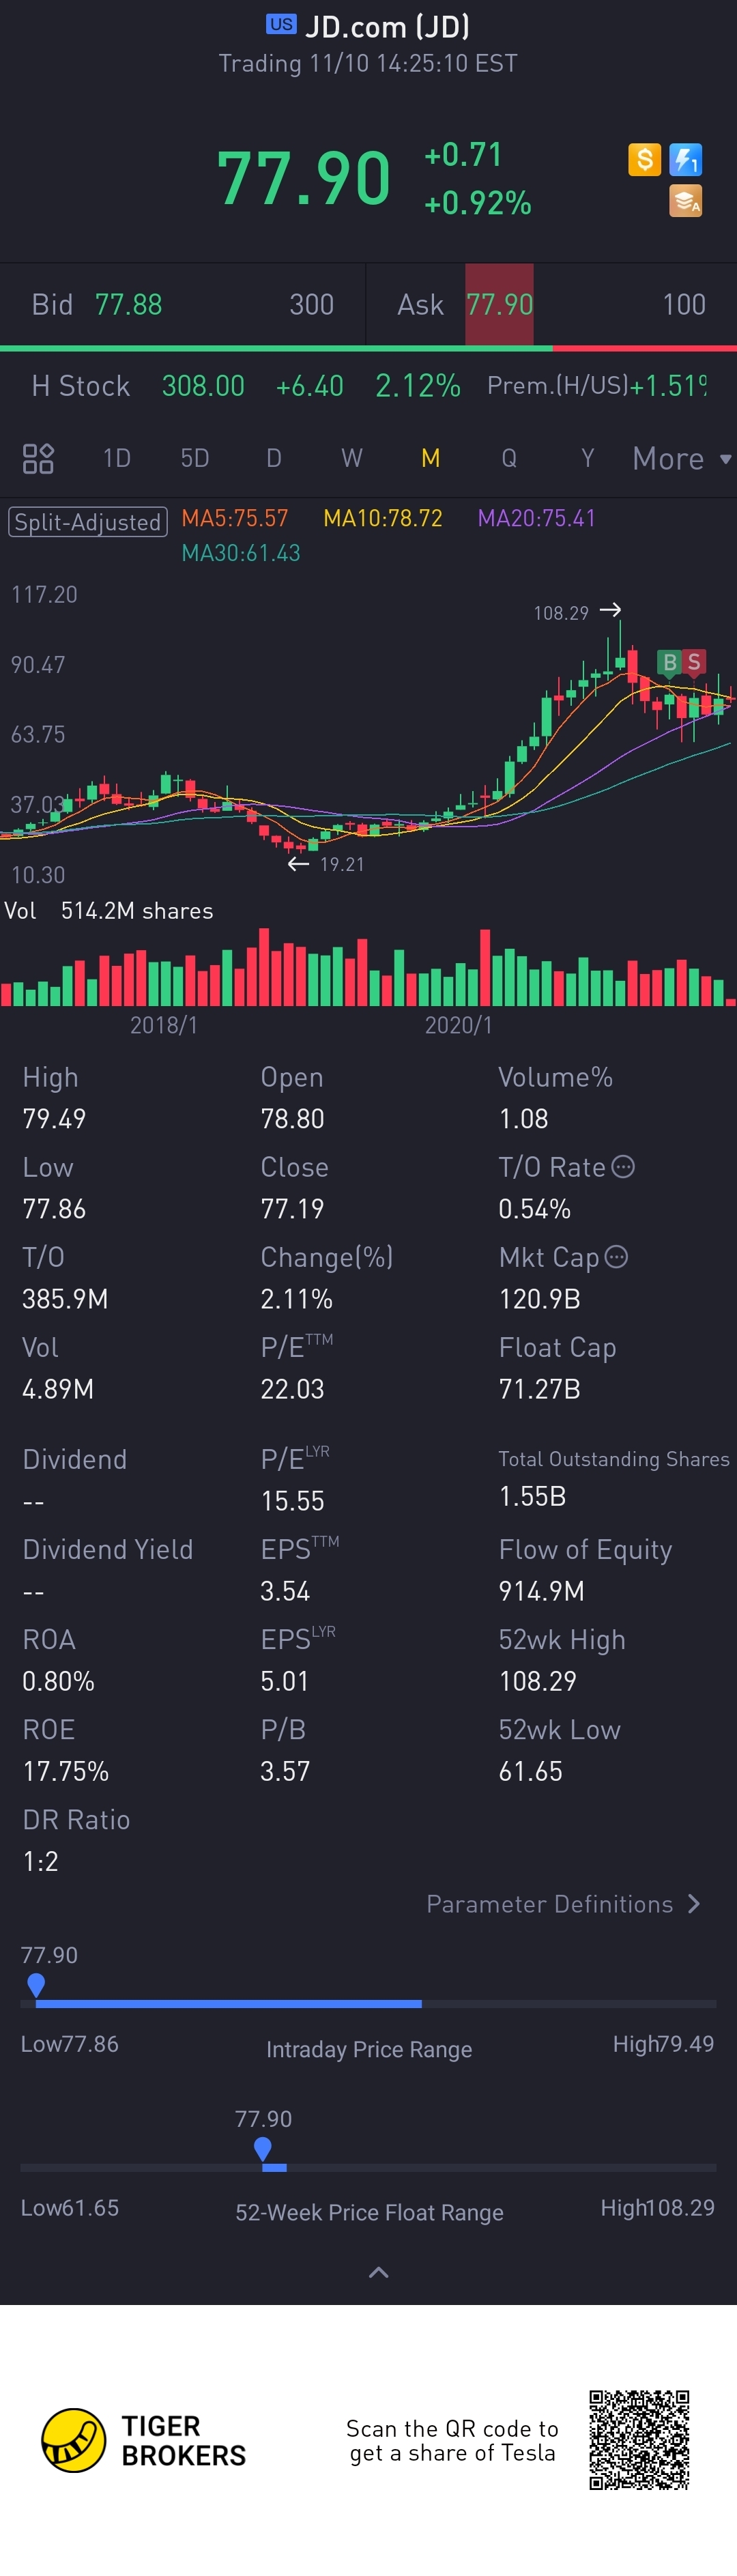Tap the green B buy marker
737x2576 pixels.
click(x=669, y=662)
